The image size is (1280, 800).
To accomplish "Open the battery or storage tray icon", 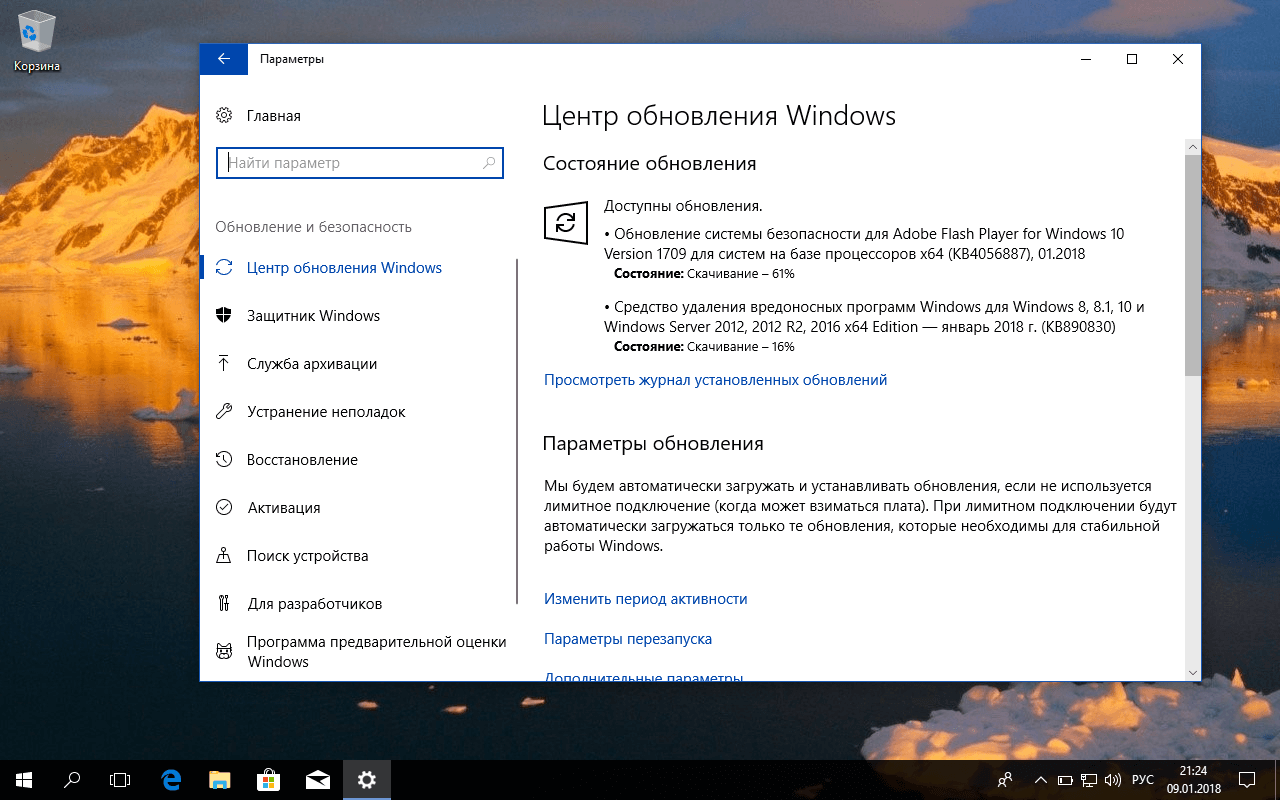I will (1065, 779).
